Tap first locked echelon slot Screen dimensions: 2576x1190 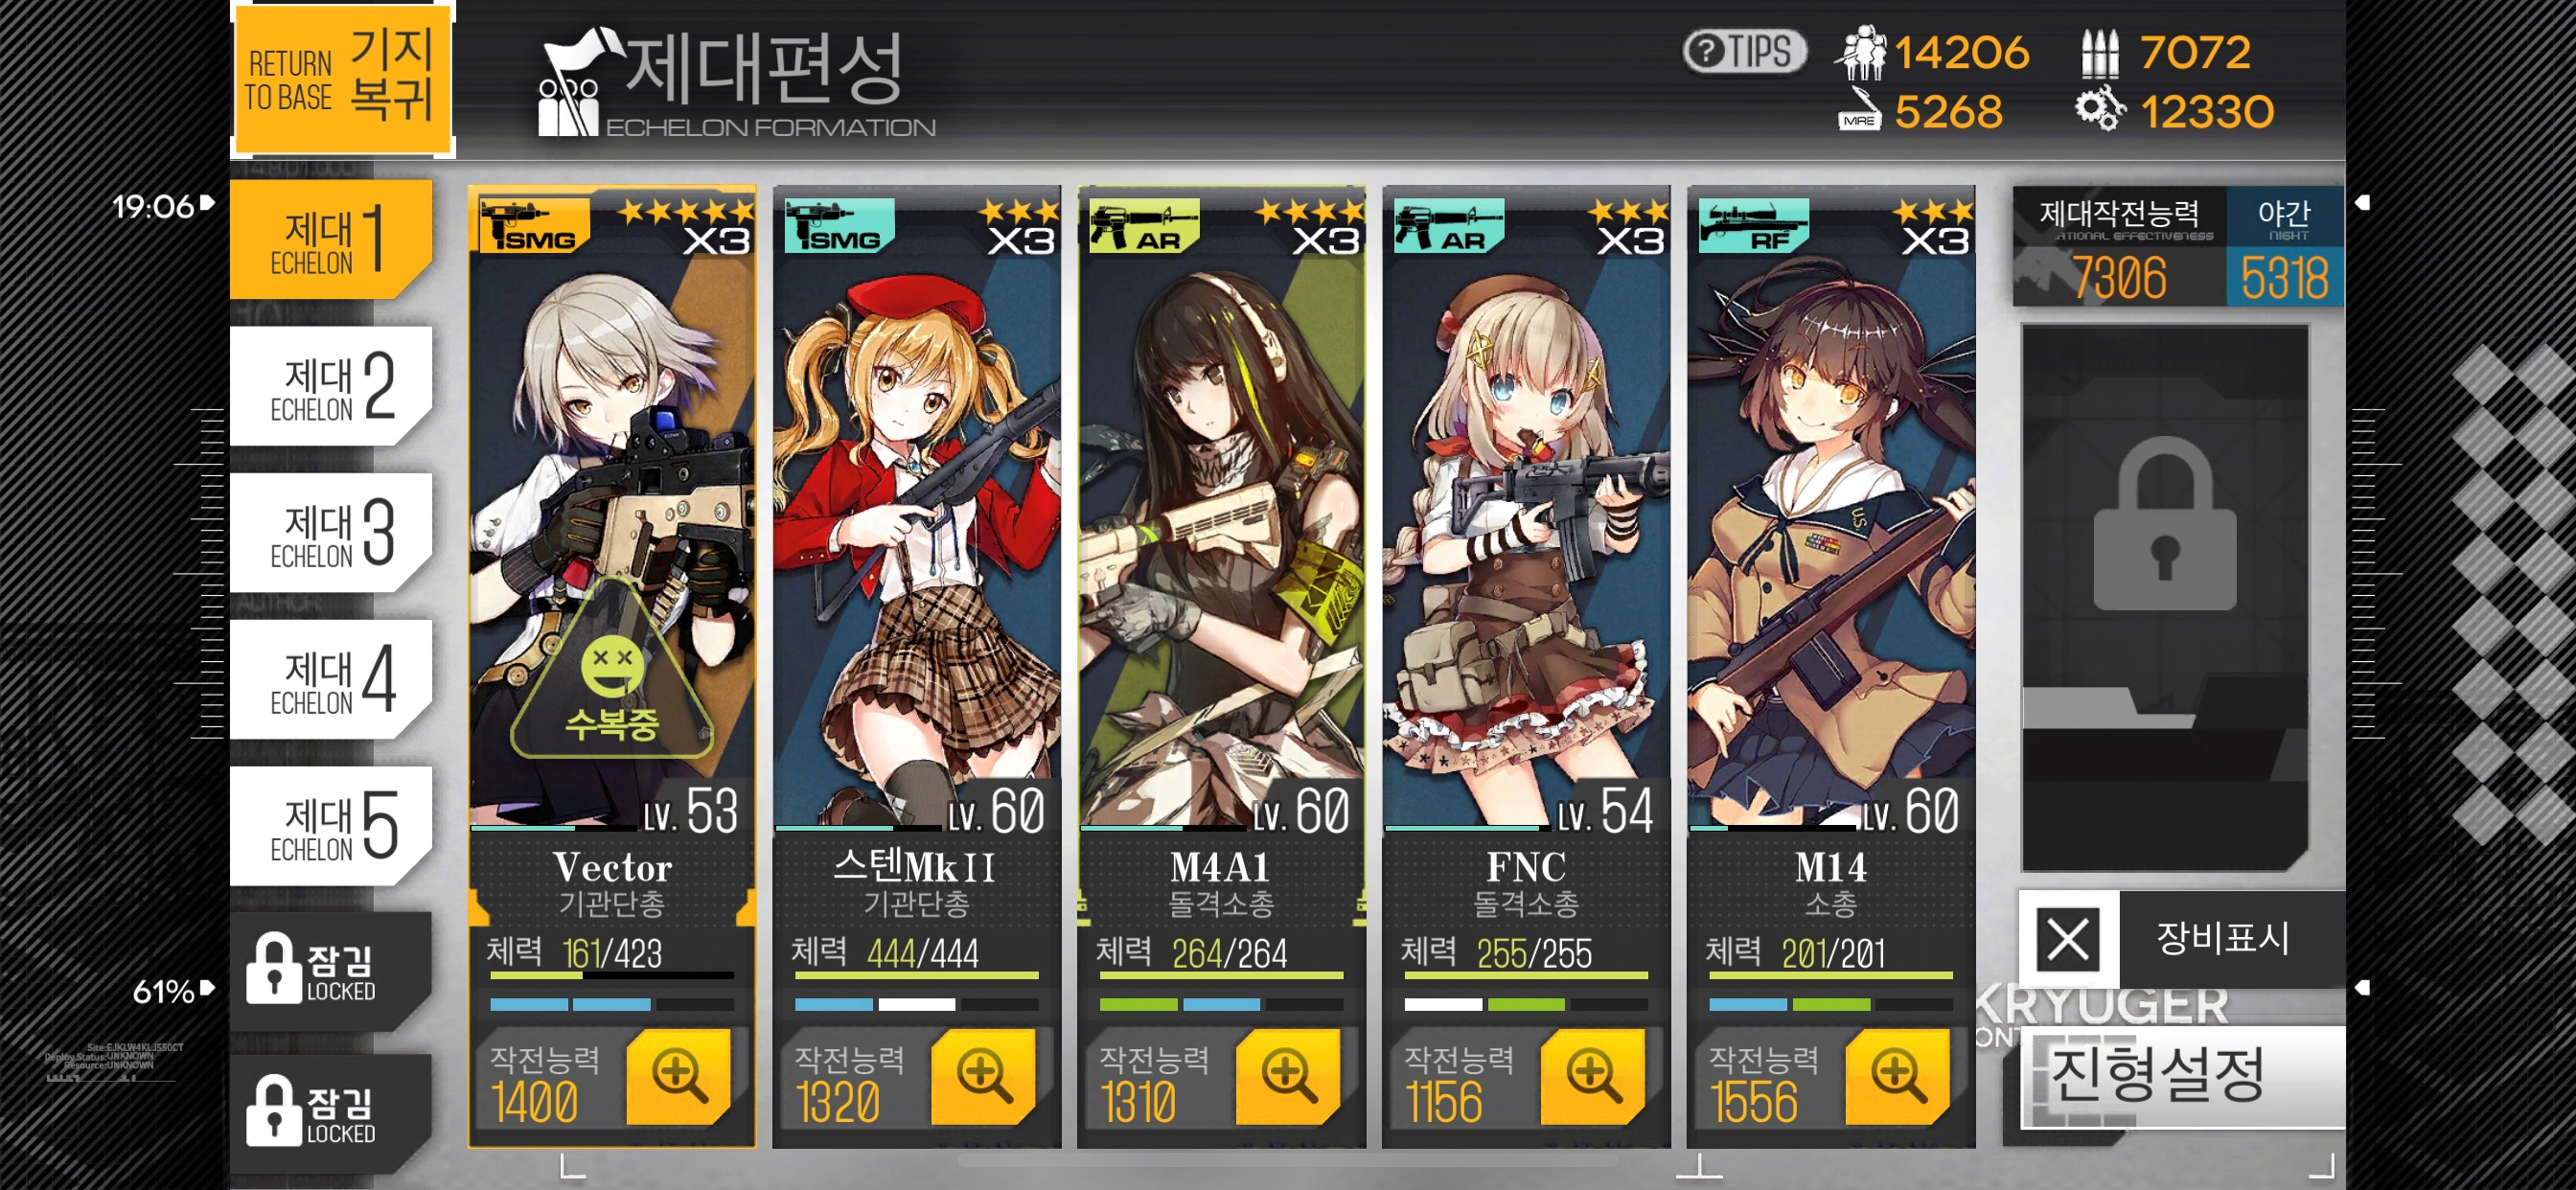[x=331, y=971]
